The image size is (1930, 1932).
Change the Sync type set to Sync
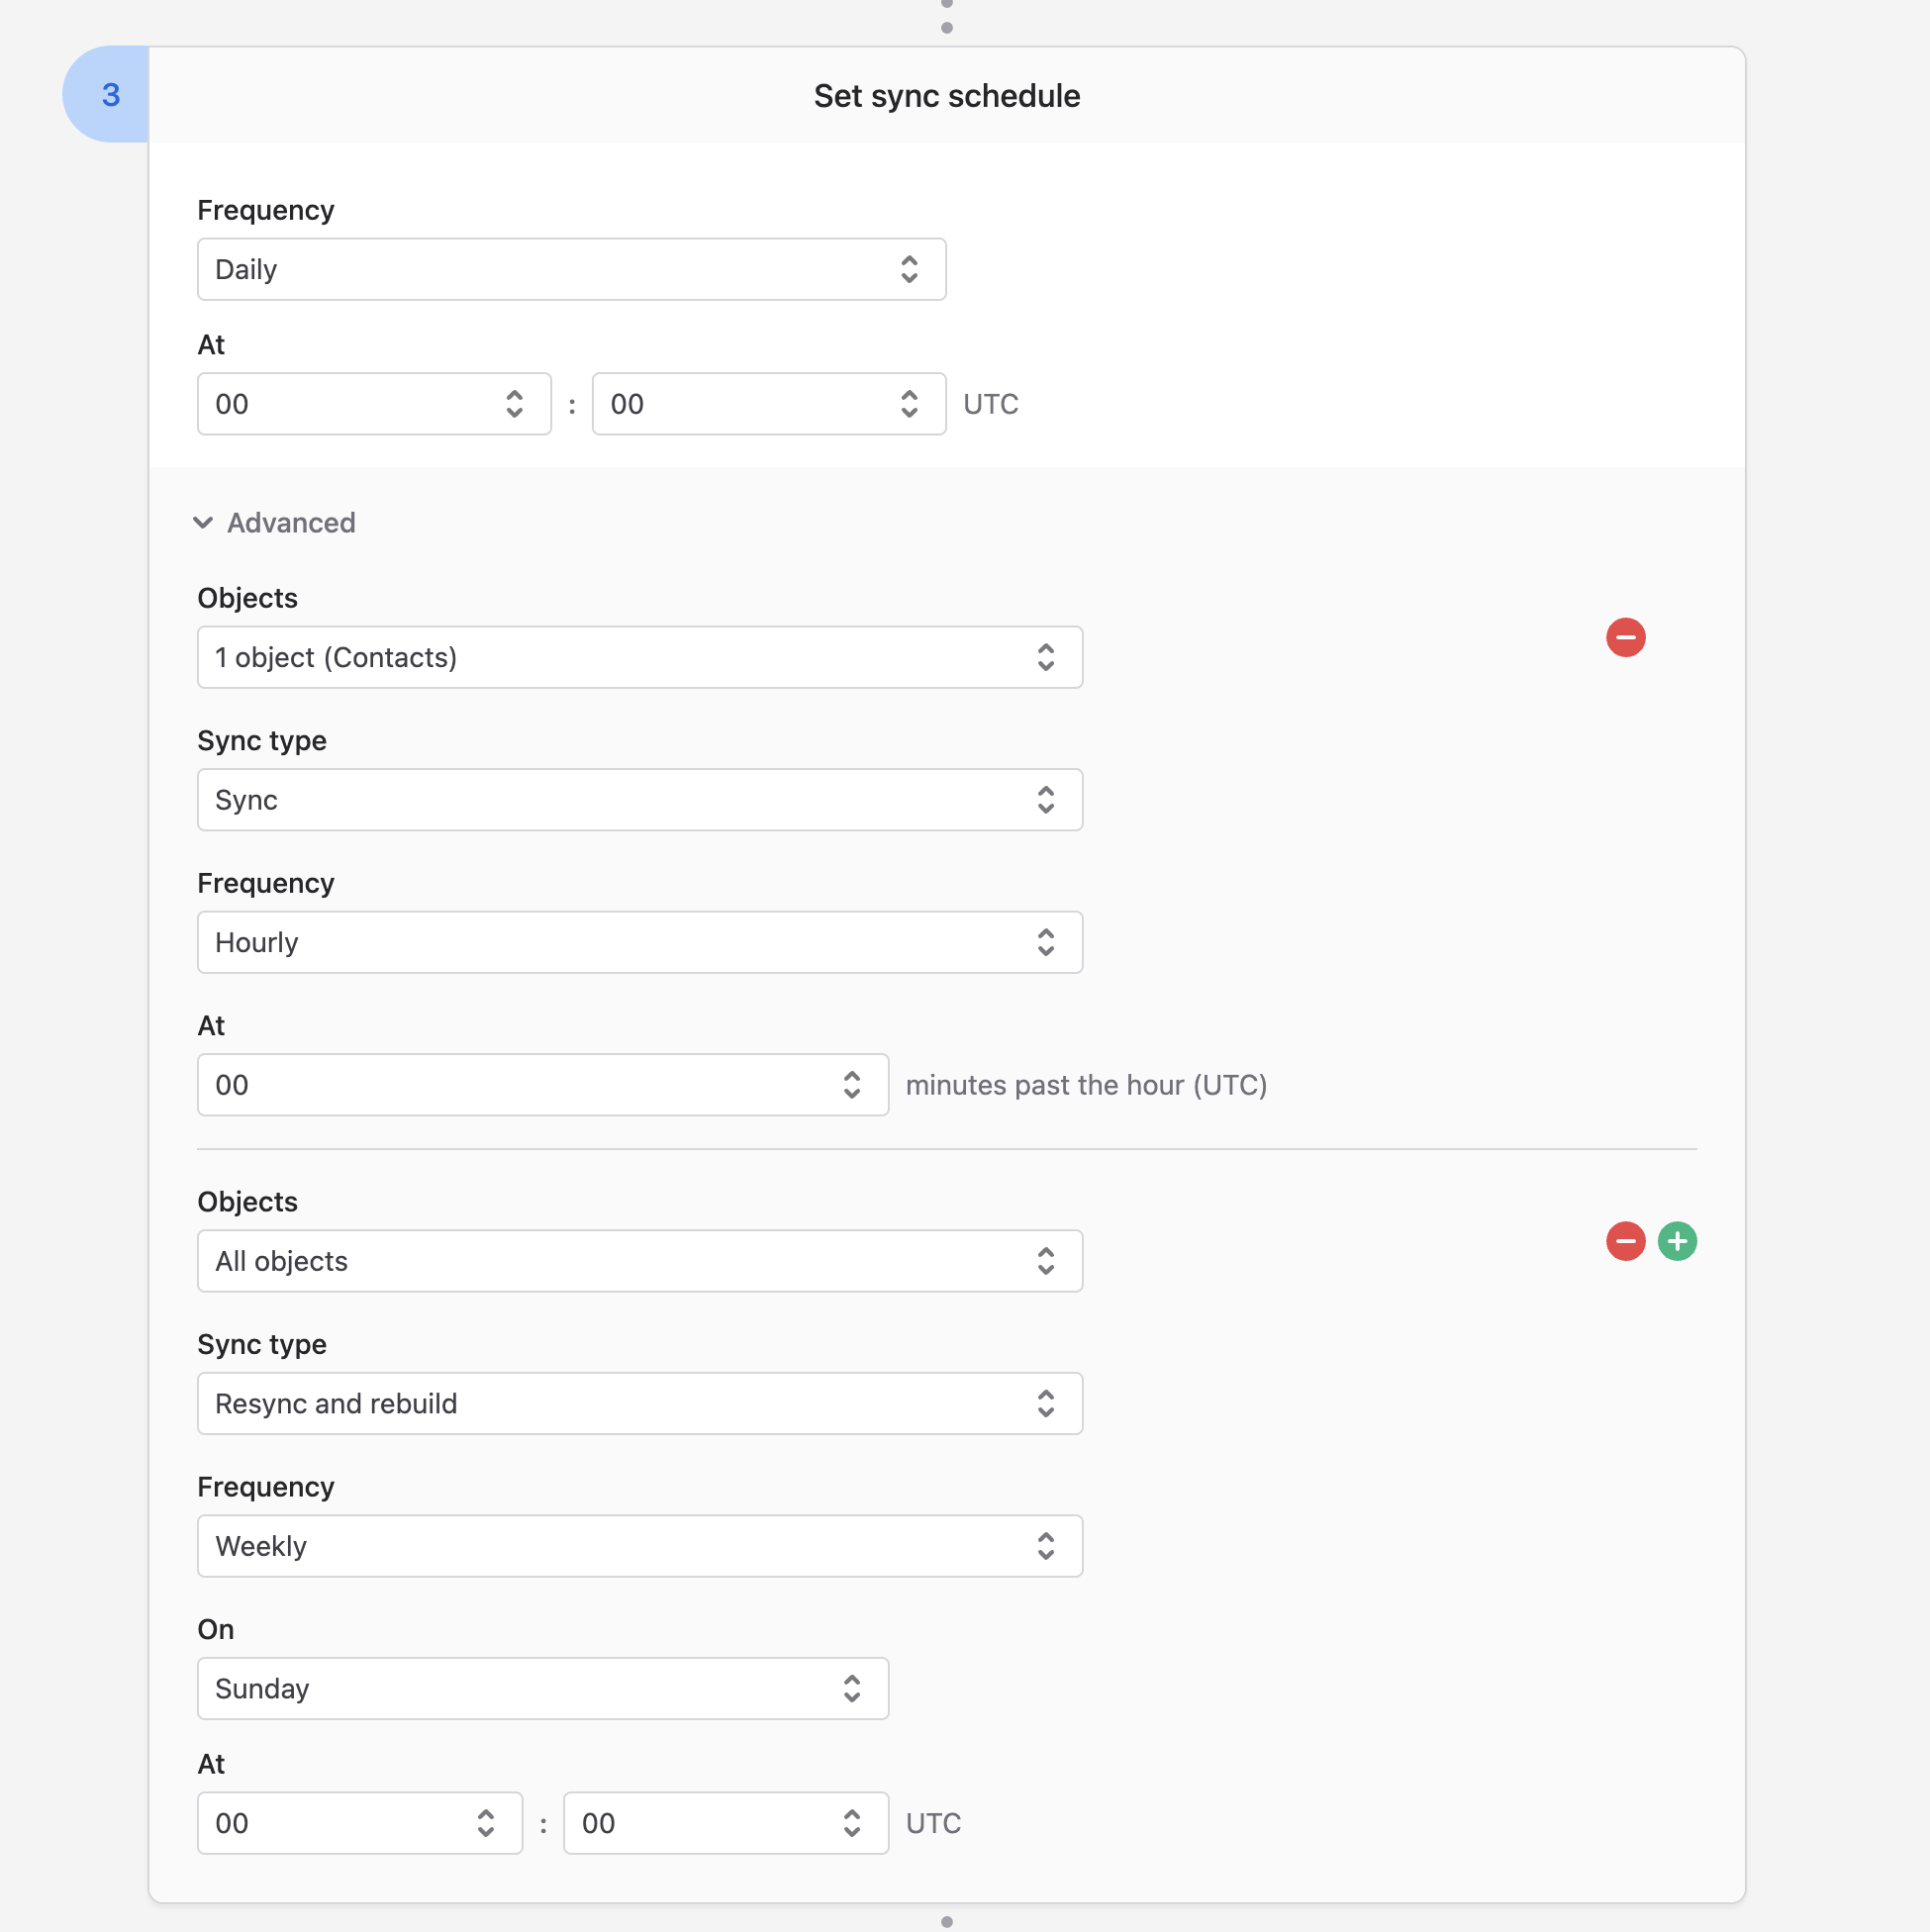click(639, 800)
